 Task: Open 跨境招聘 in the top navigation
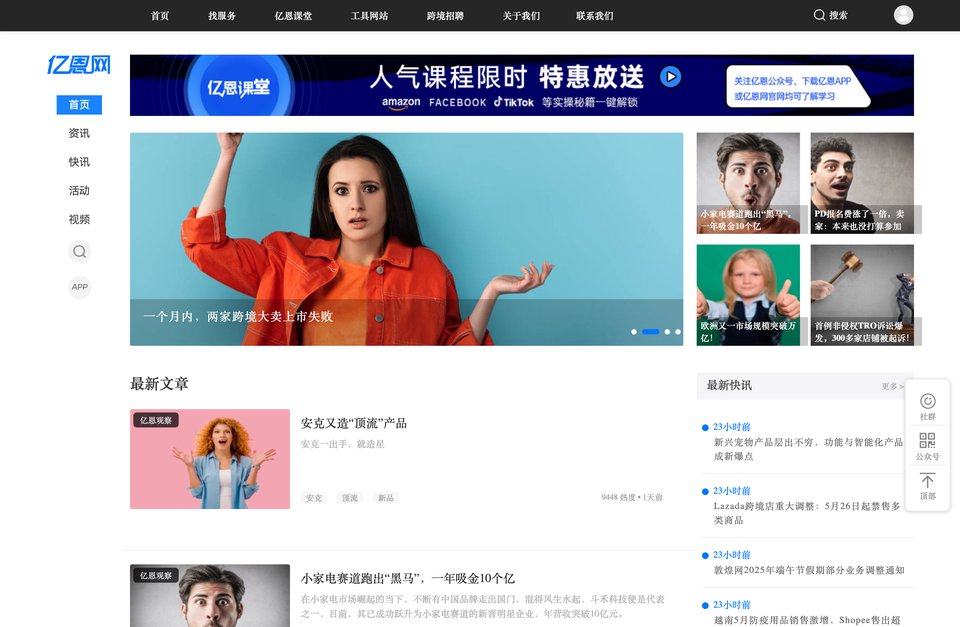(445, 16)
